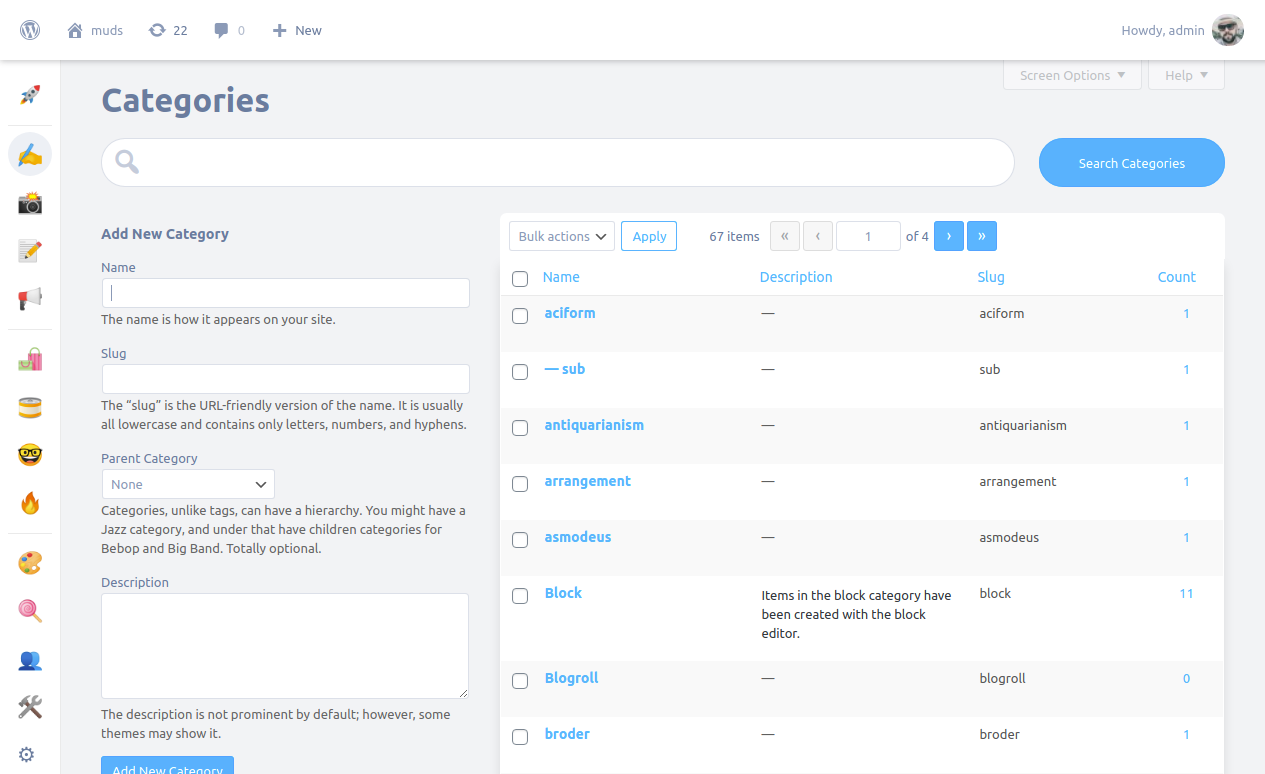This screenshot has height=774, width=1265.
Task: Expand the Parent Category dropdown
Action: [x=188, y=484]
